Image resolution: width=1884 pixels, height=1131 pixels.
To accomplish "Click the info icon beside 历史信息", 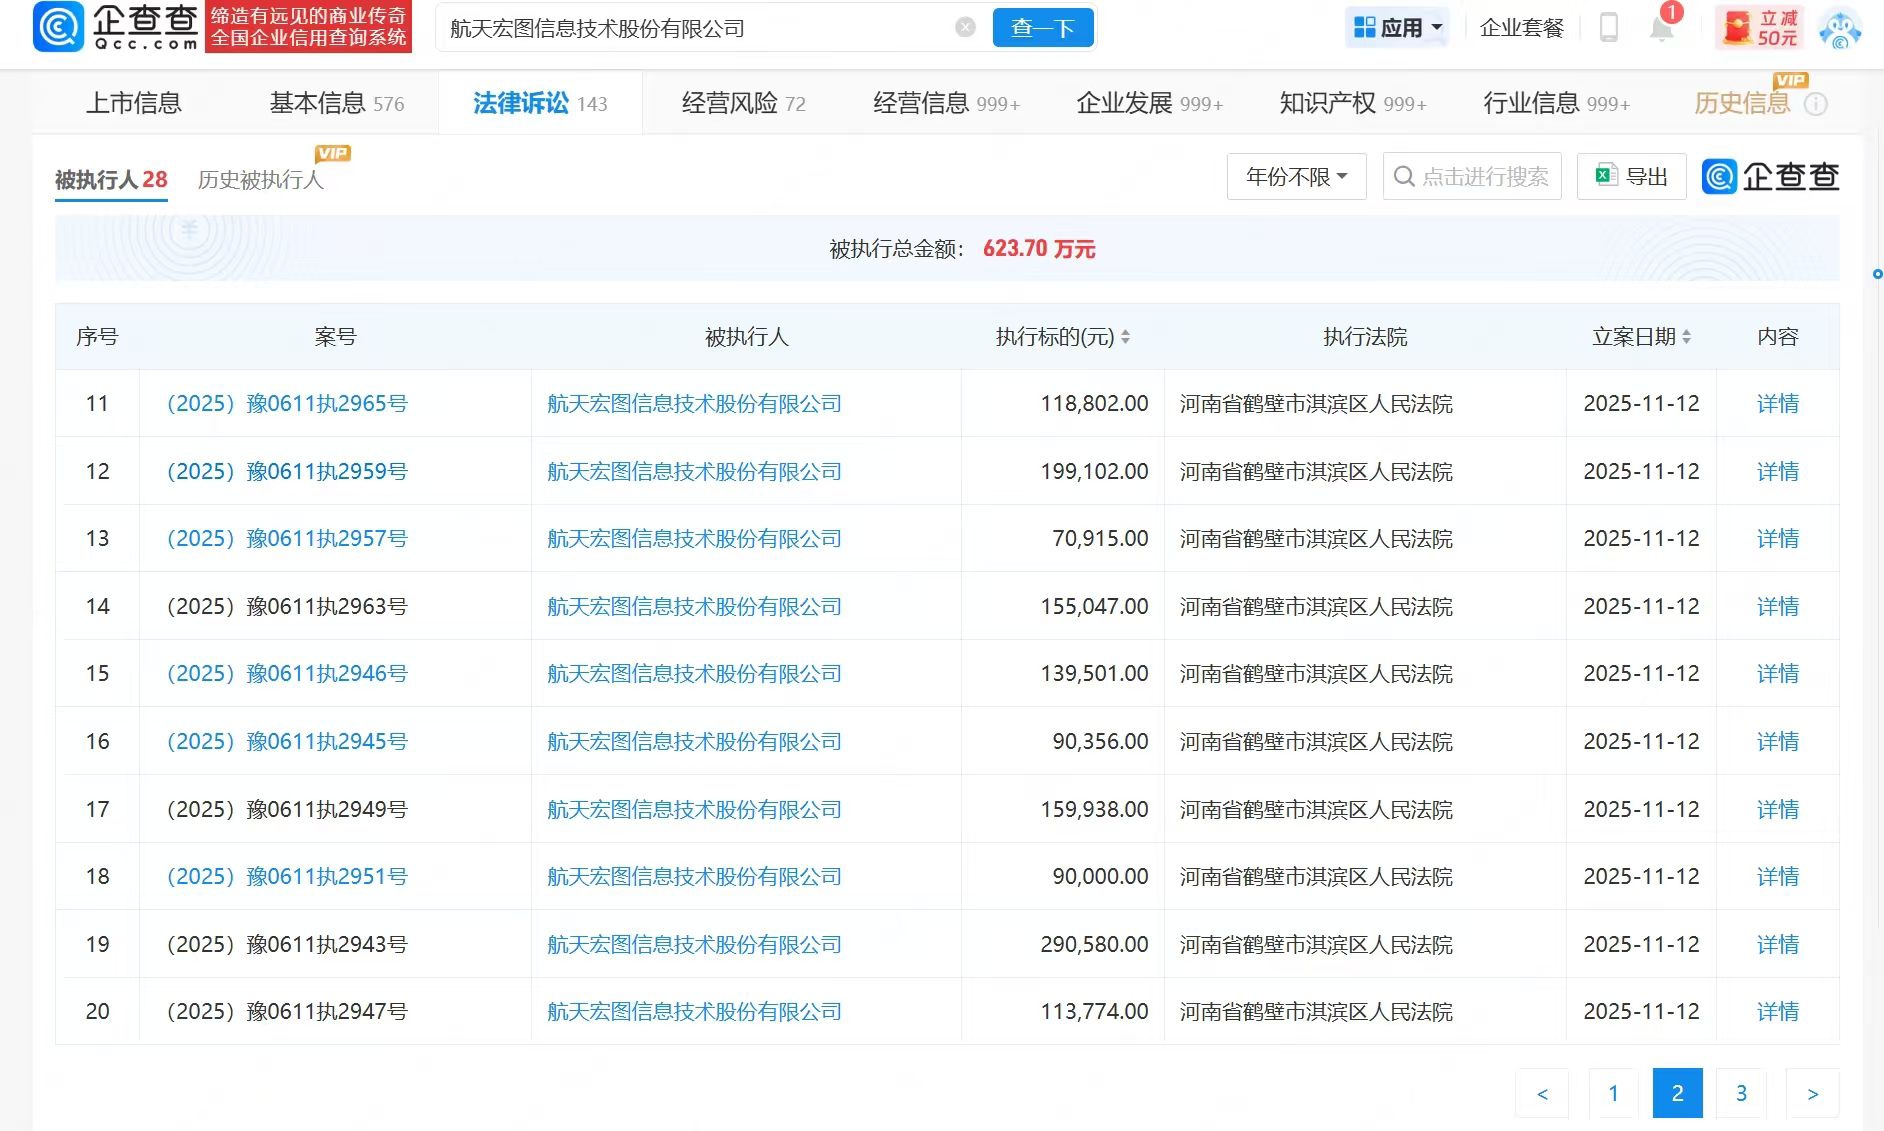I will 1816,104.
